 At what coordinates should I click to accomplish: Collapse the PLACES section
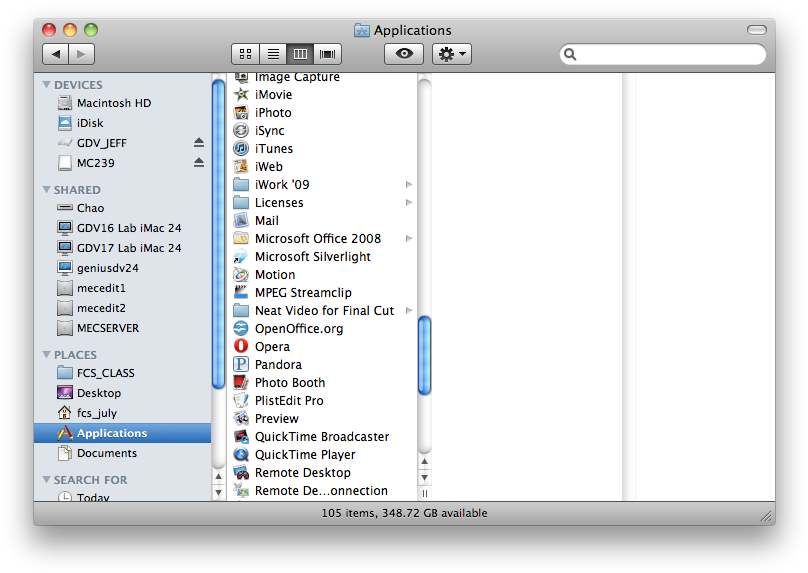(46, 355)
